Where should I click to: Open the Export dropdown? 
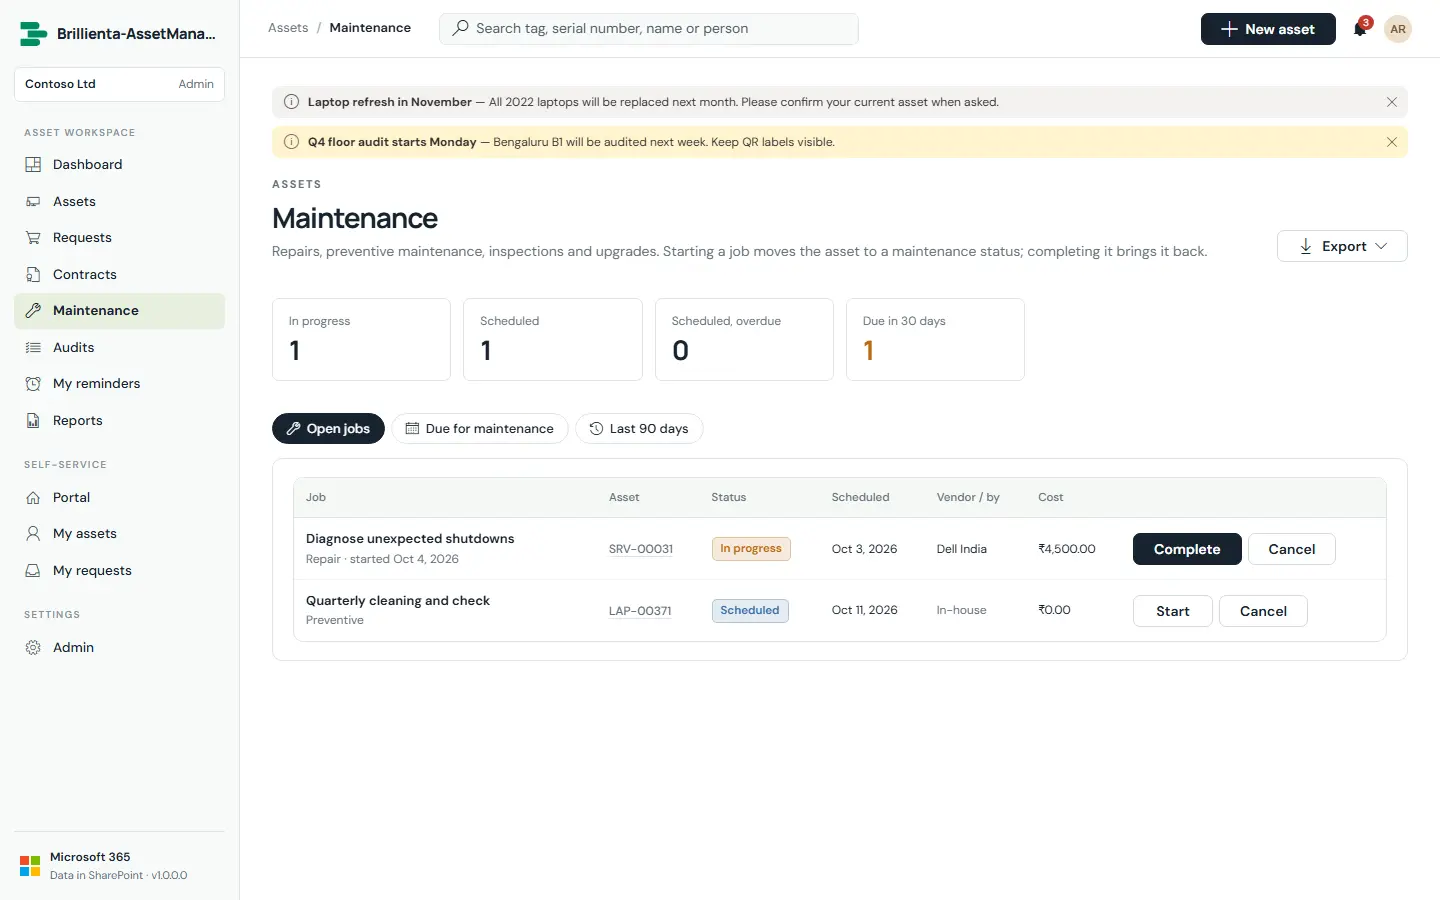[x=1342, y=246]
